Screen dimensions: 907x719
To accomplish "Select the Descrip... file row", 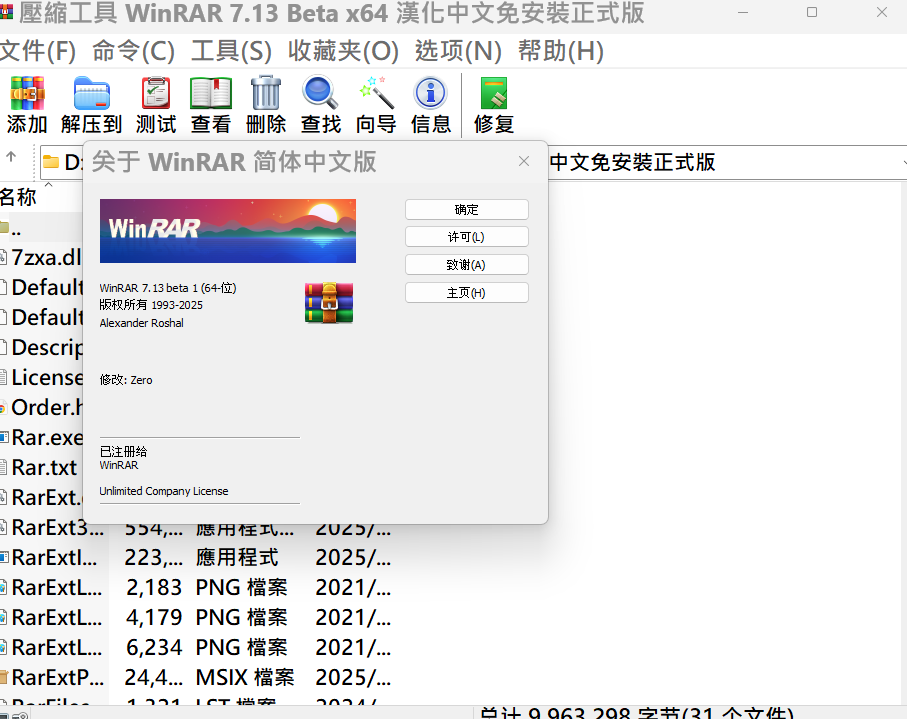I will (x=42, y=348).
